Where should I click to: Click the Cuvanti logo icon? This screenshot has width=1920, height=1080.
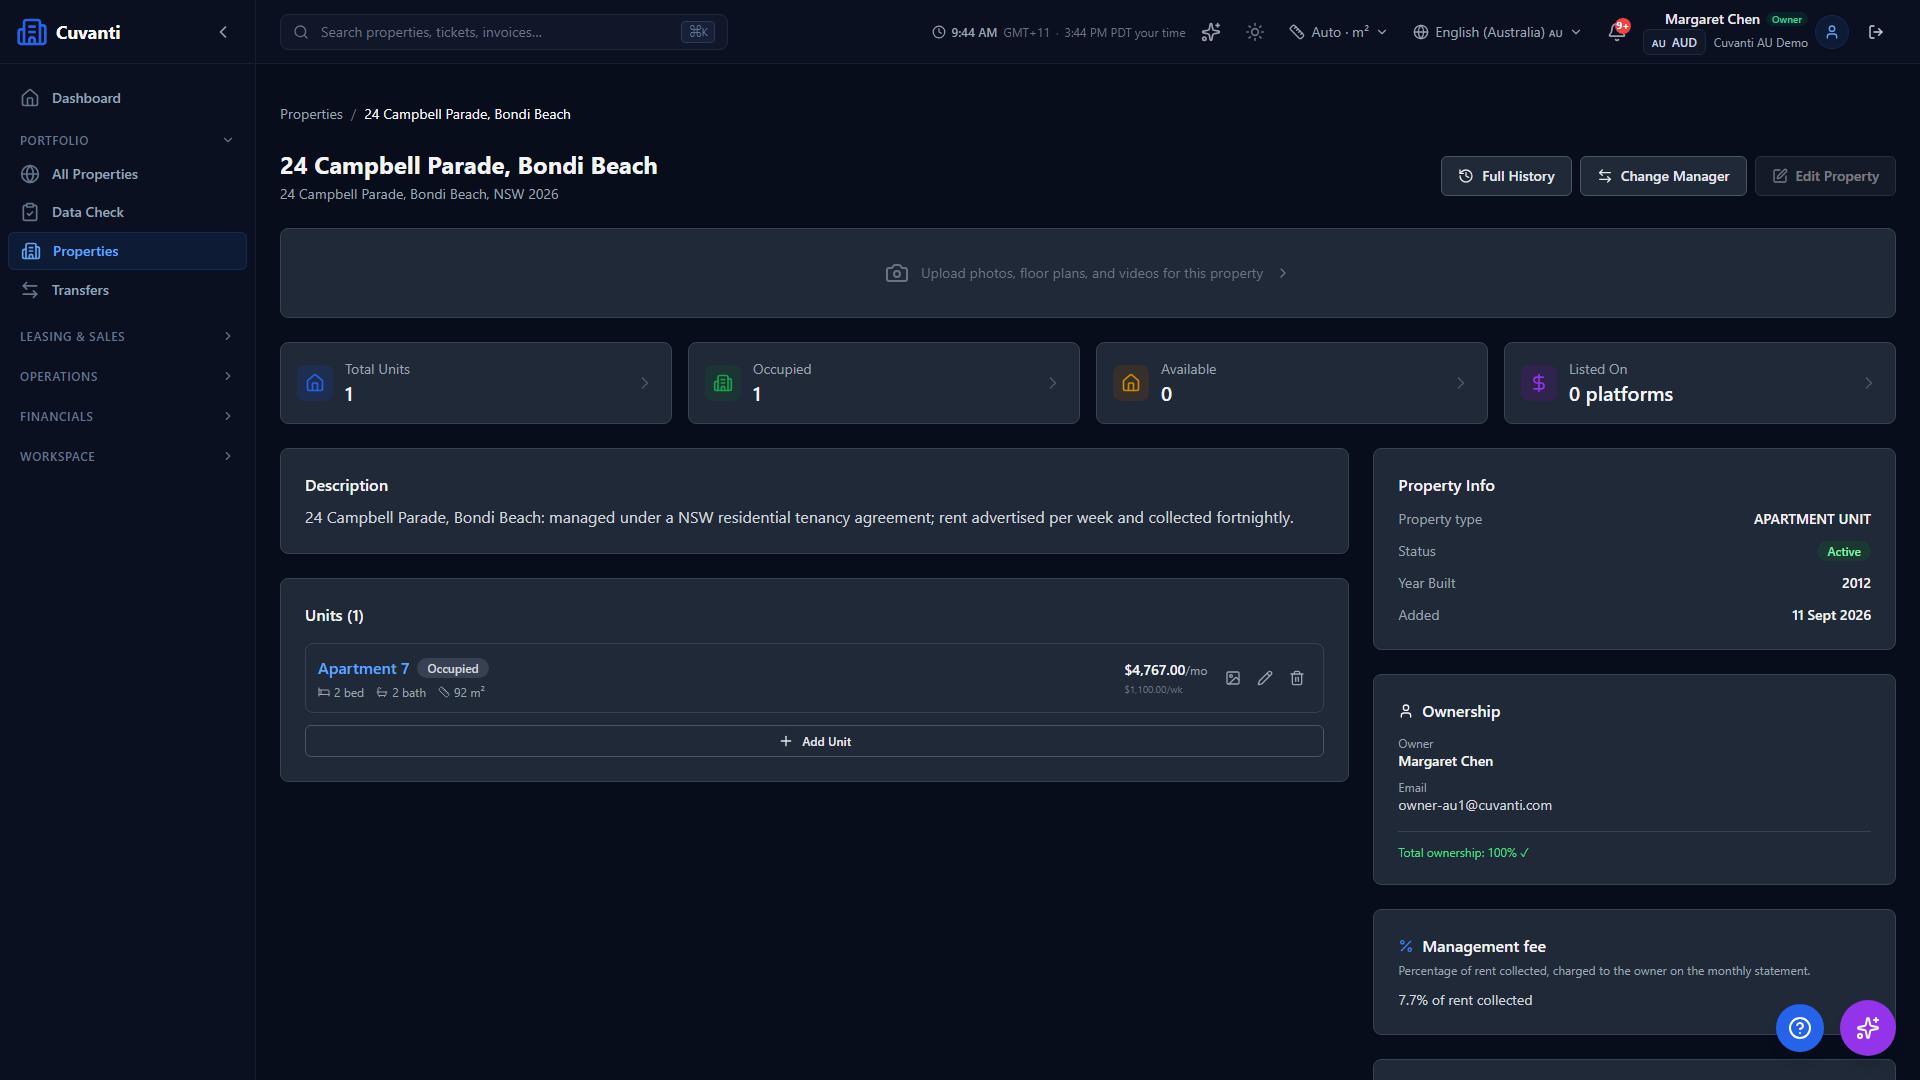[32, 32]
